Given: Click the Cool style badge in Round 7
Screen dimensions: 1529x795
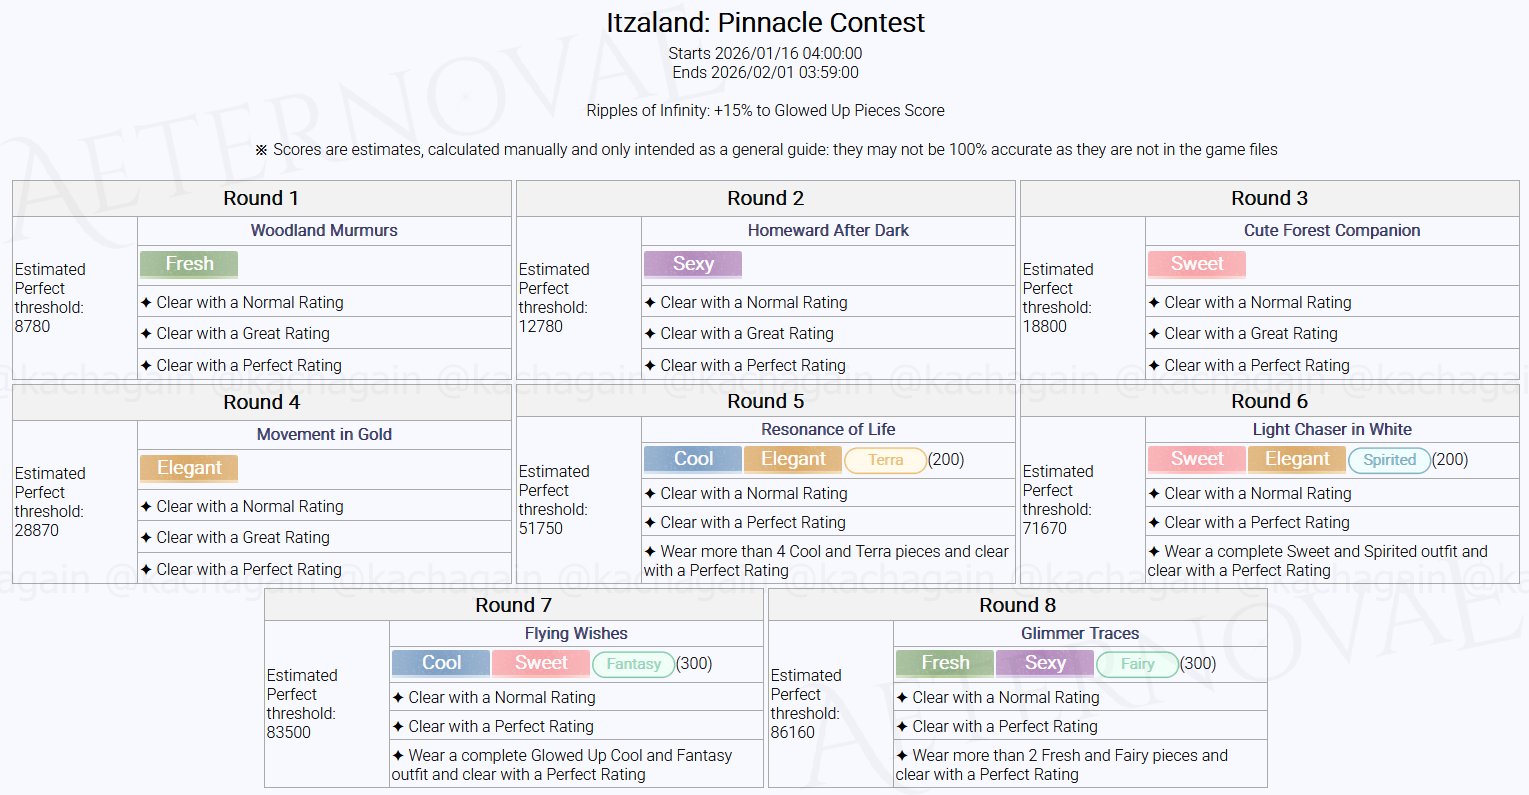Looking at the screenshot, I should 441,663.
